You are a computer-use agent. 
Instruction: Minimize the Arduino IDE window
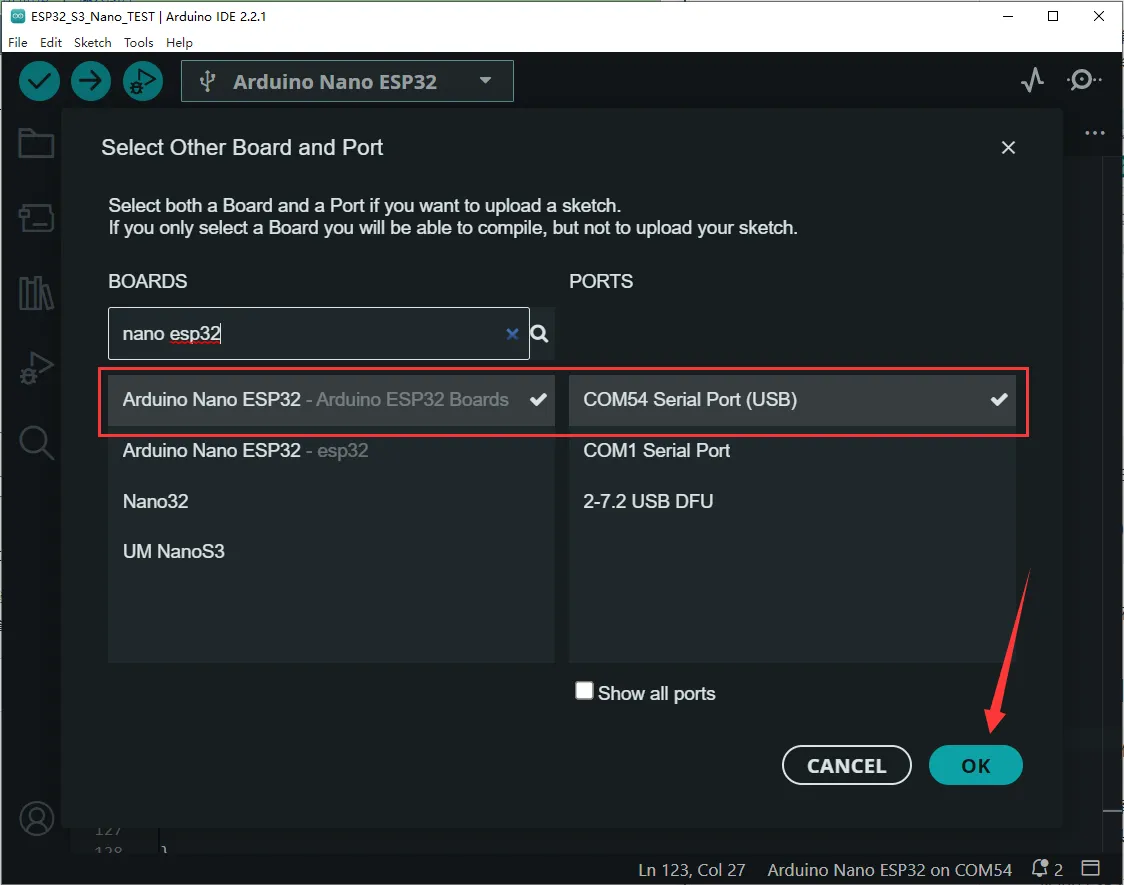(1008, 16)
